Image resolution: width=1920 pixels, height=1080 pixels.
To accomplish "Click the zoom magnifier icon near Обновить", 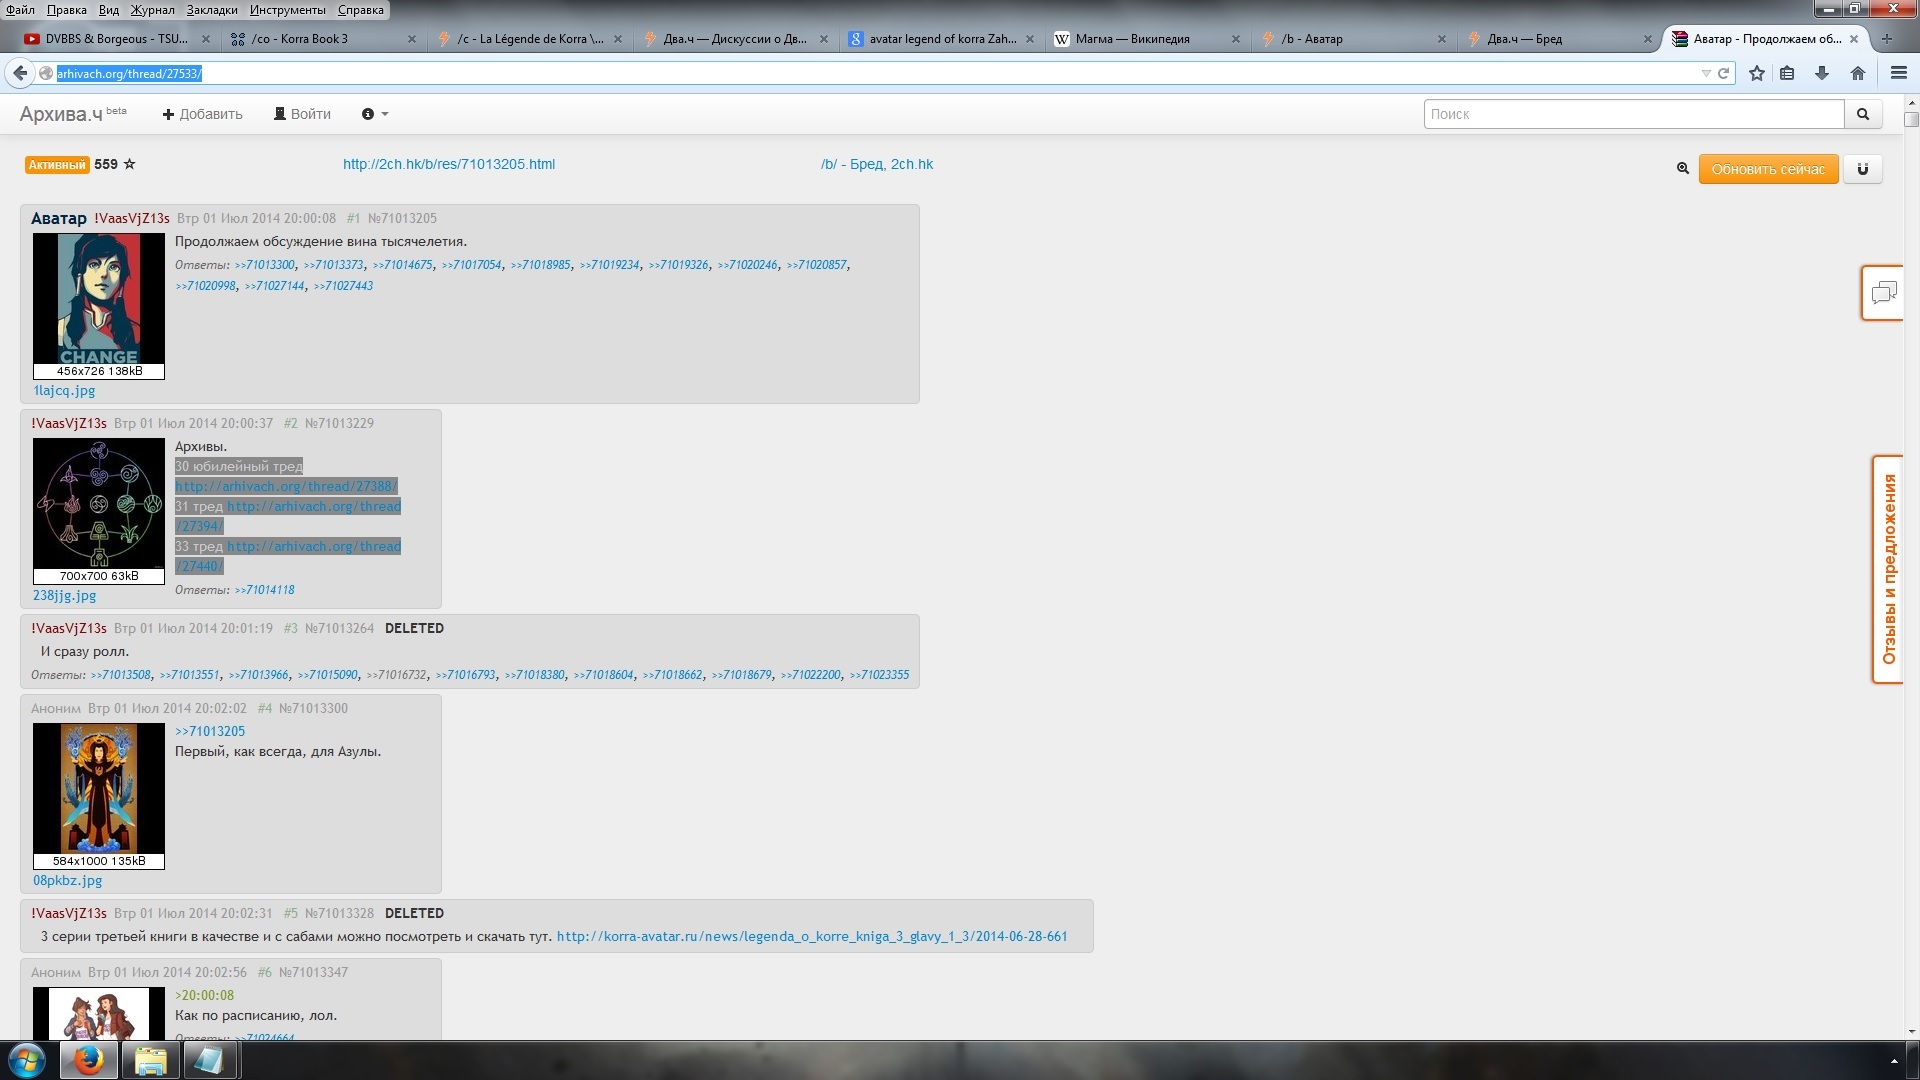I will click(x=1682, y=169).
